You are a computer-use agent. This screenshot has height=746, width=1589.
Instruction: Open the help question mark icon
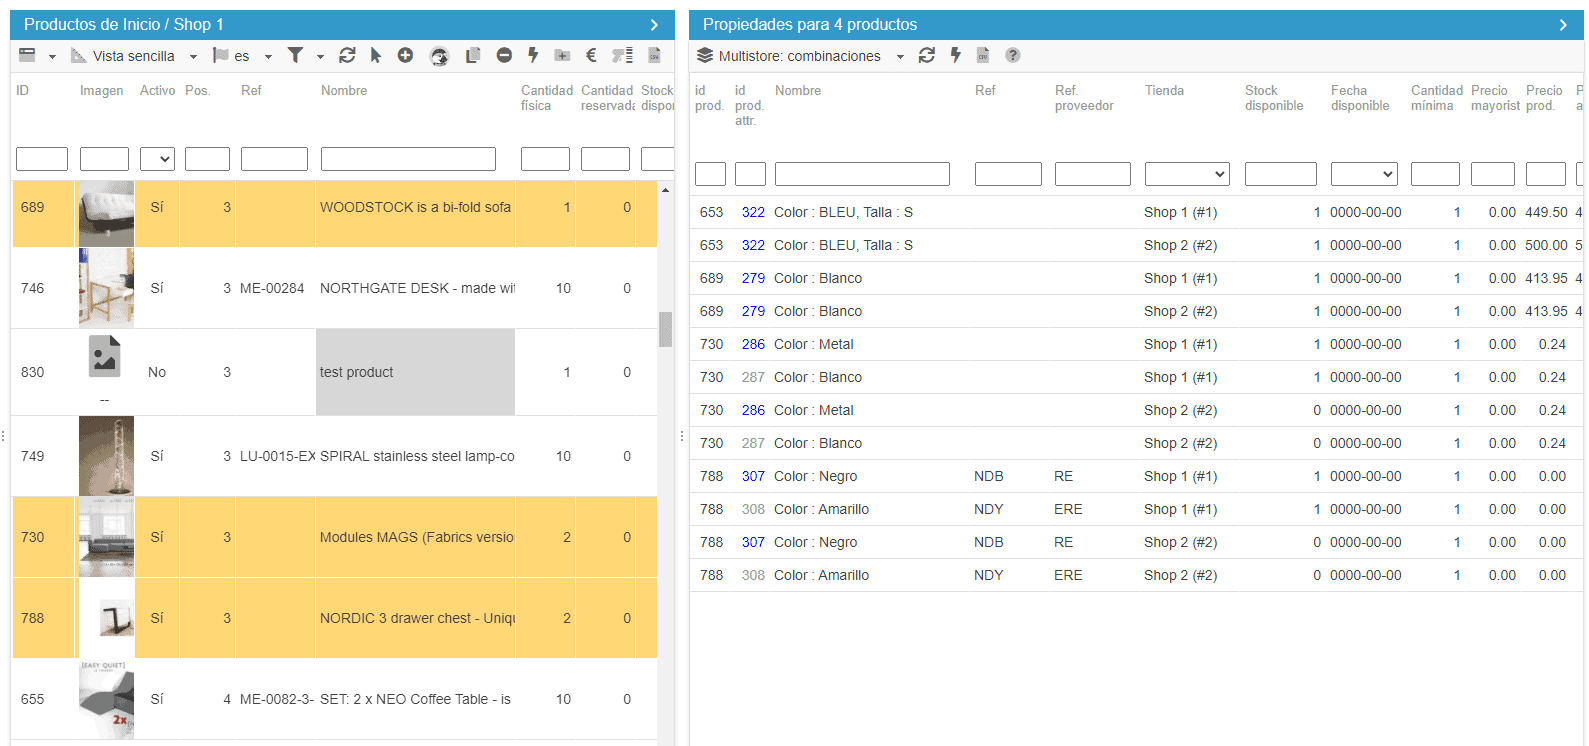click(x=1013, y=56)
